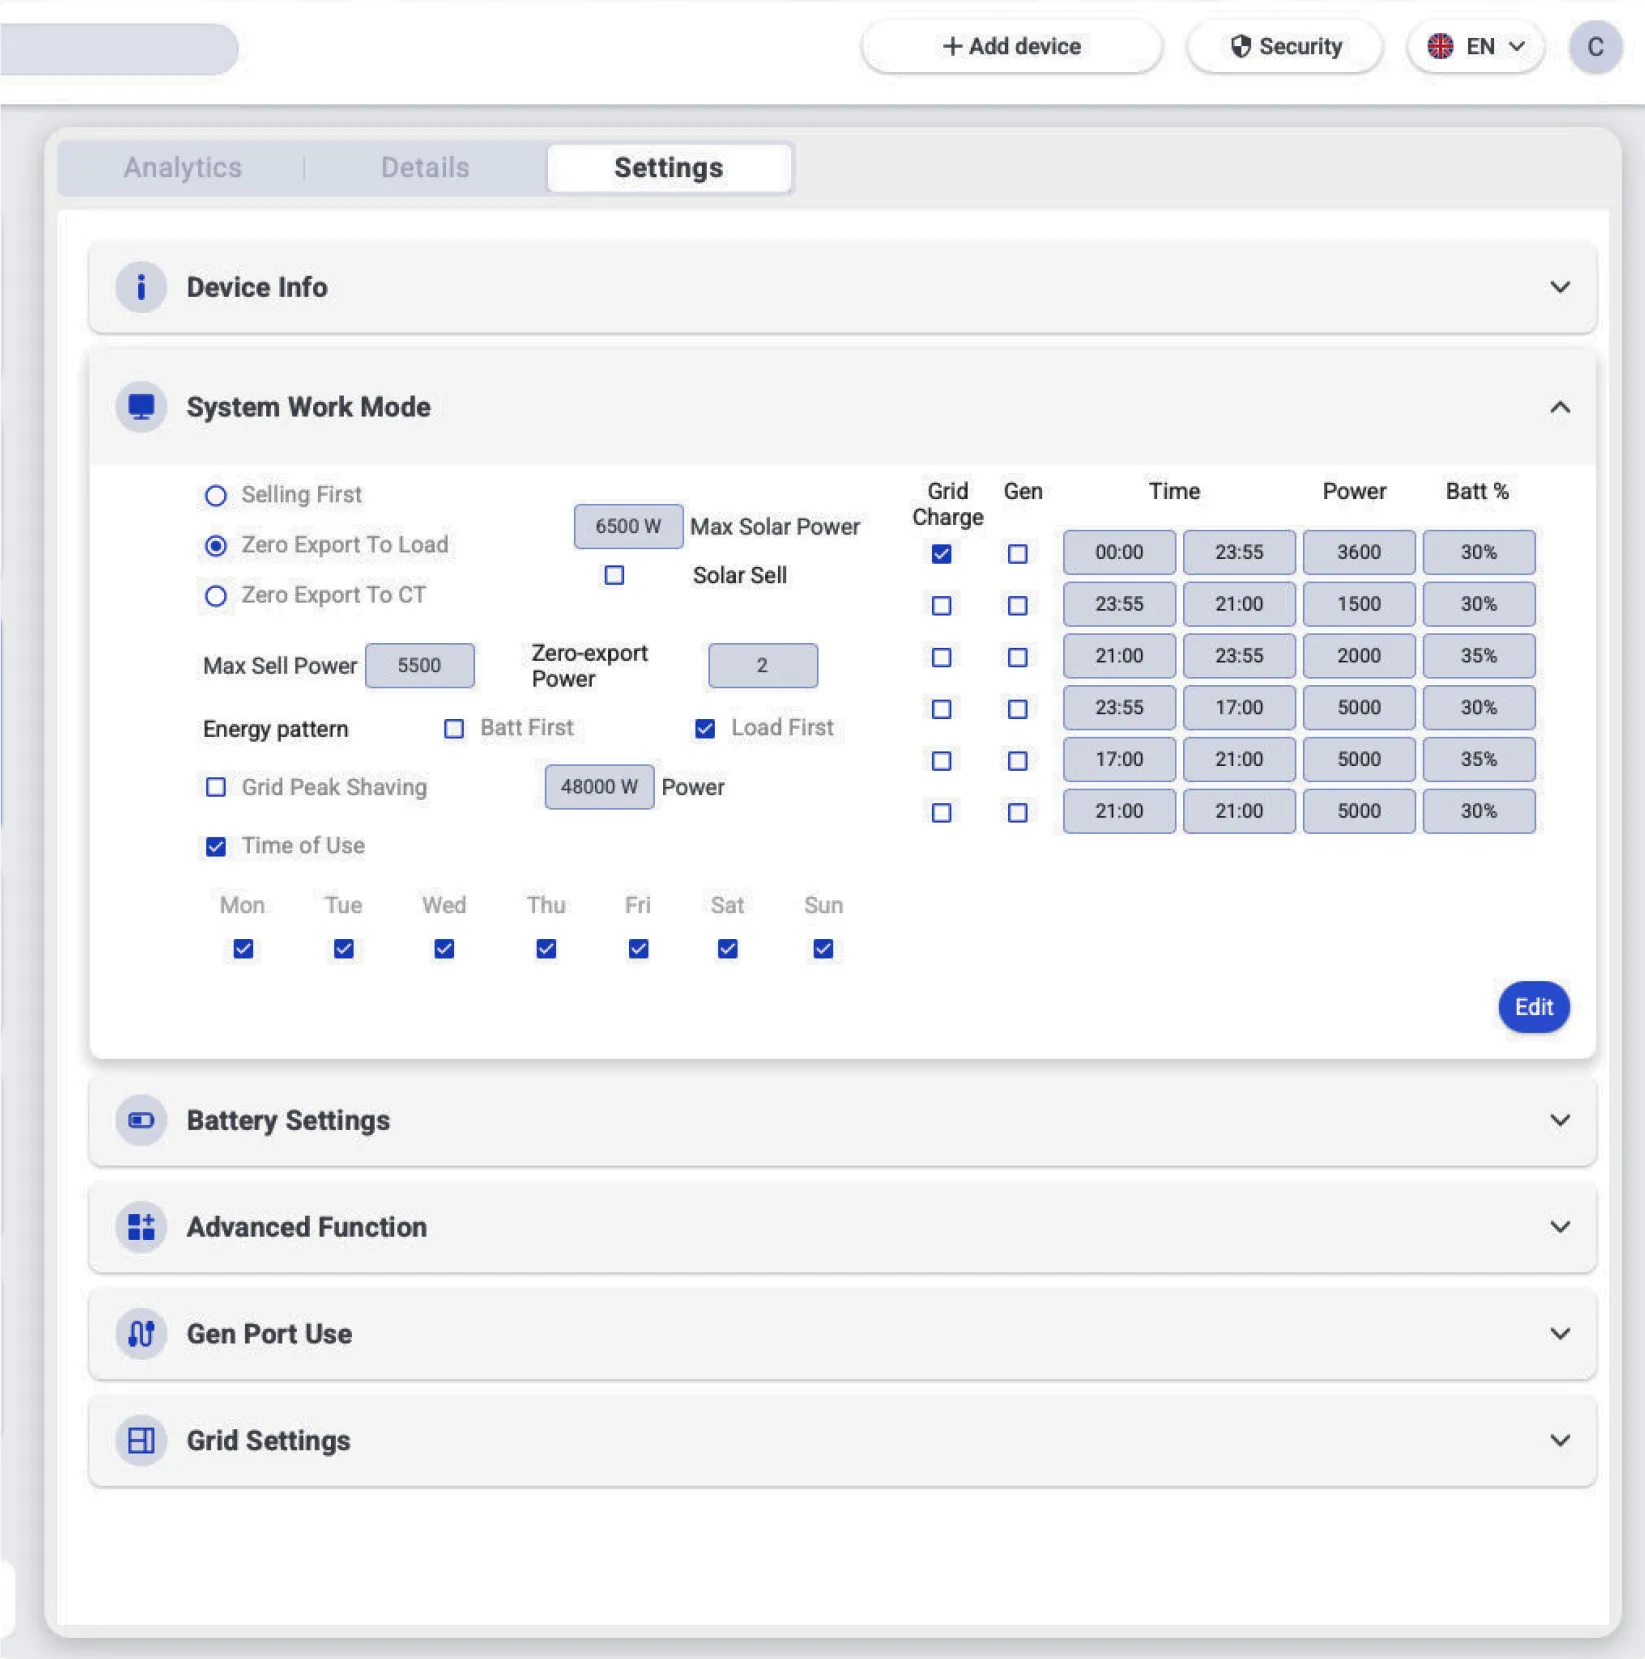The height and width of the screenshot is (1659, 1645).
Task: Enable Grid Peak Shaving checkbox
Action: pyautogui.click(x=215, y=787)
